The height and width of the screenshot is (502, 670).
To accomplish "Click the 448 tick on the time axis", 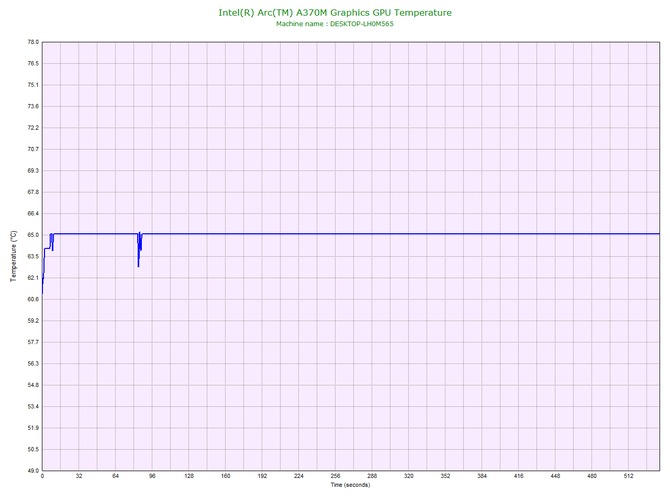I will (x=555, y=476).
